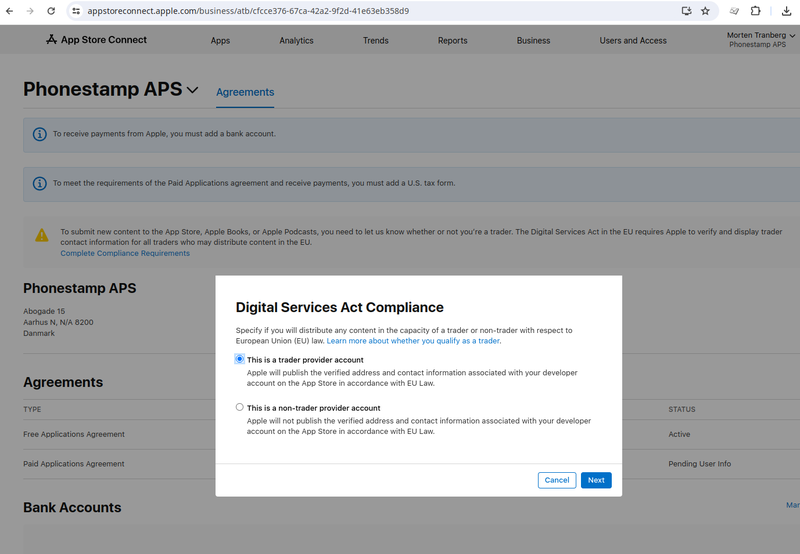Open the Analytics menu
The image size is (800, 554).
(296, 41)
